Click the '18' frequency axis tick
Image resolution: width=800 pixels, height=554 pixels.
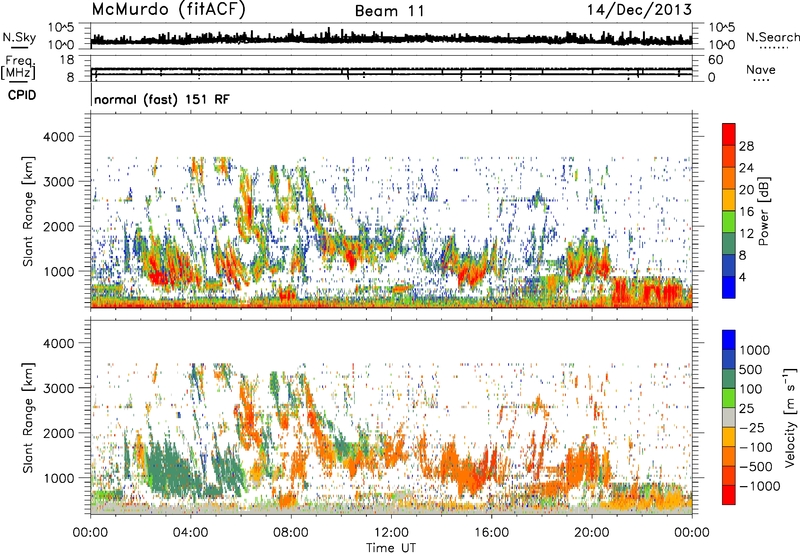(66, 60)
